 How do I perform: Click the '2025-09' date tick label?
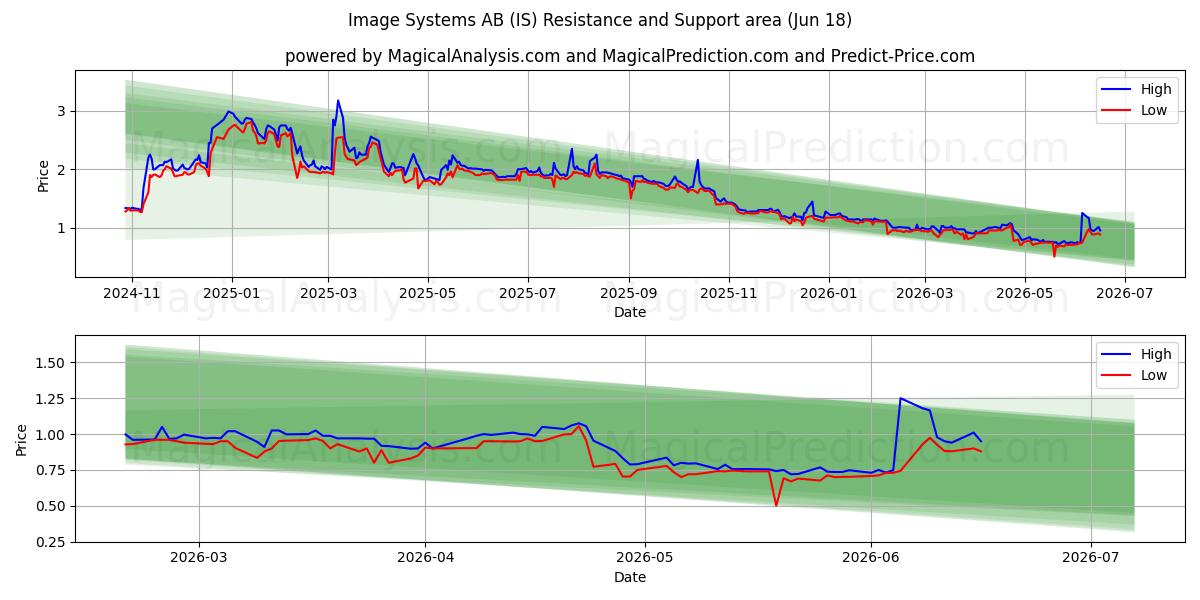629,294
